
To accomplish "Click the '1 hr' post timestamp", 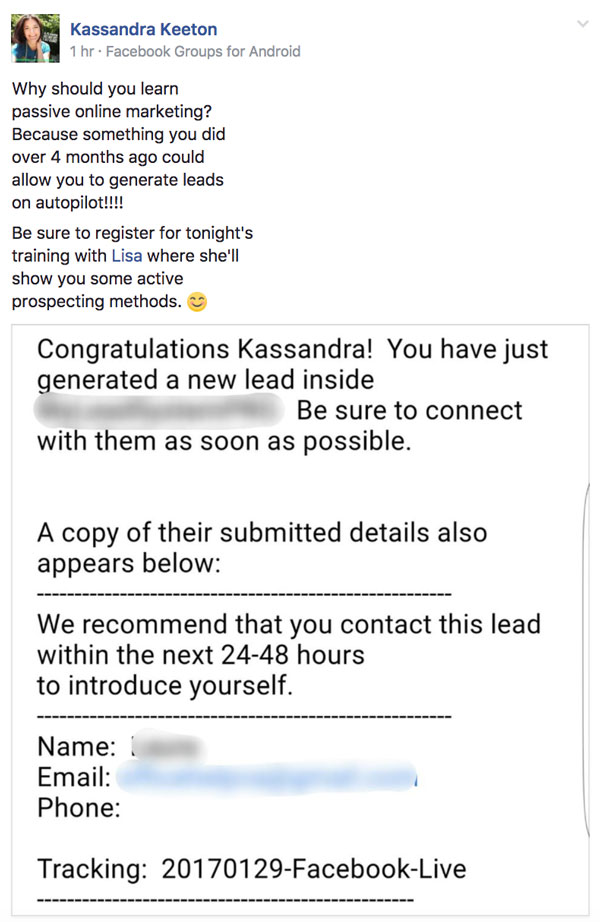I will coord(82,52).
